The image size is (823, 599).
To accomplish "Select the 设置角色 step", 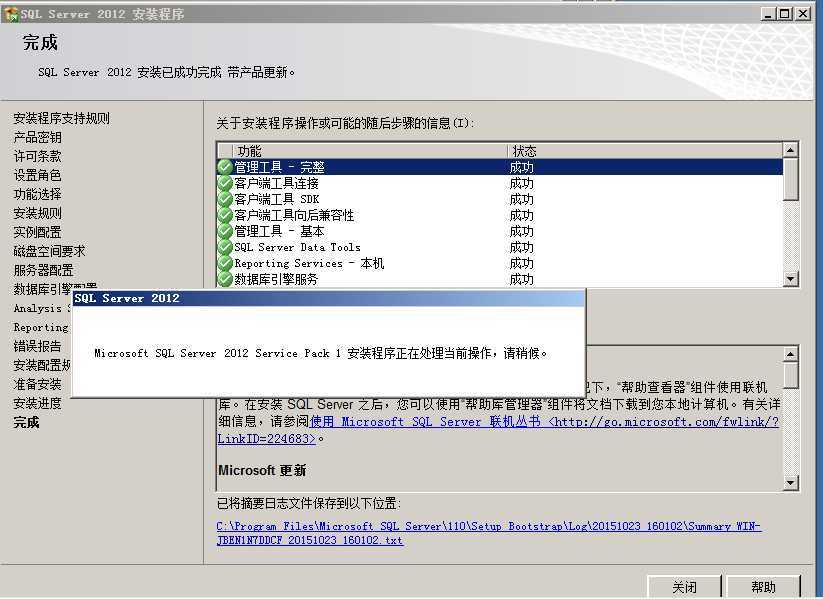I will [37, 175].
